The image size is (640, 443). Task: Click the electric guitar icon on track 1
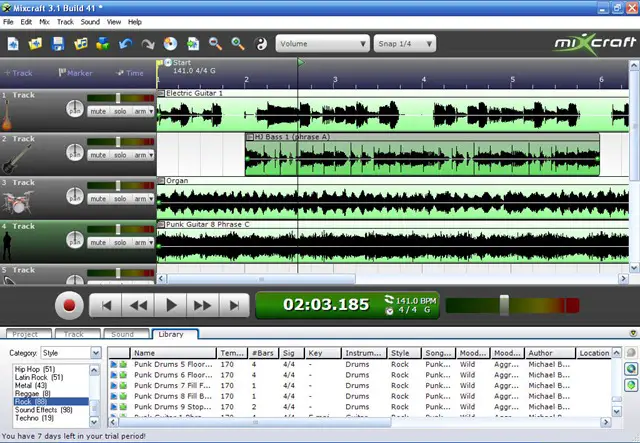pos(7,115)
